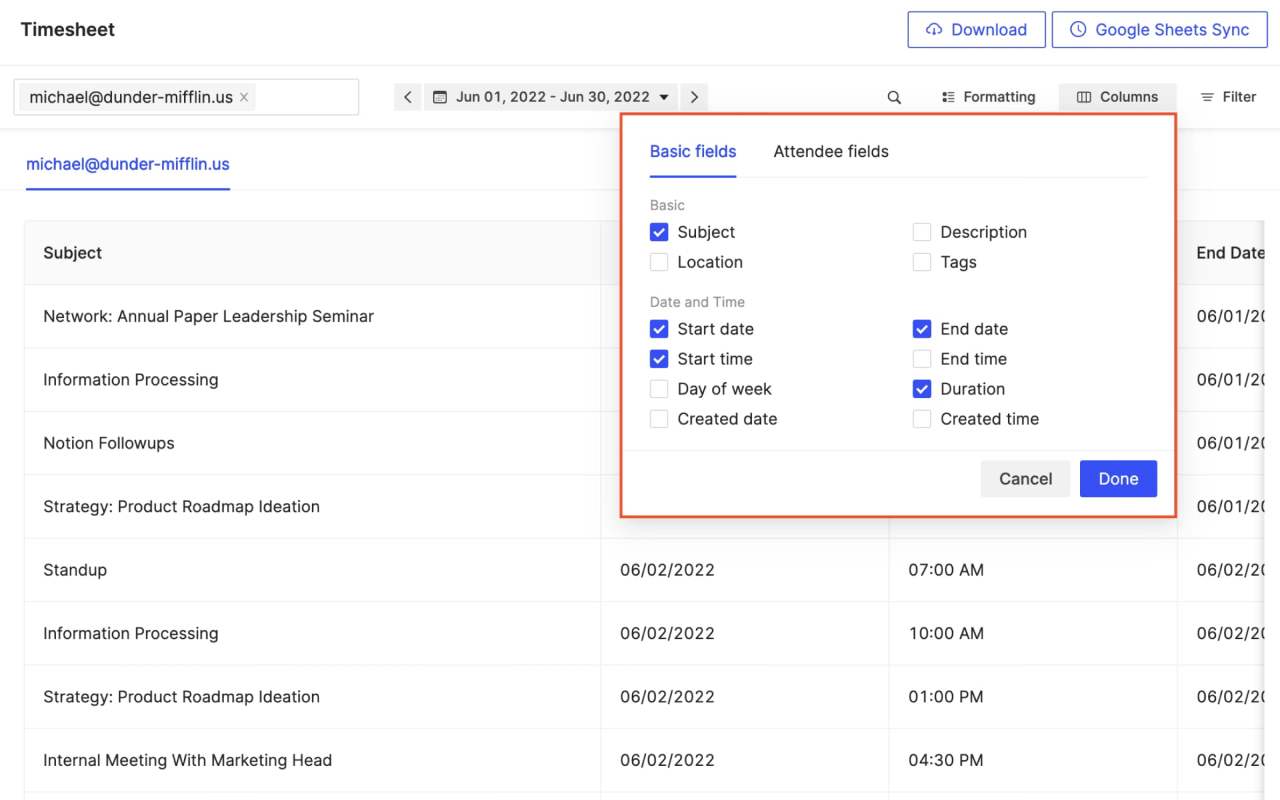Go to next date range arrow
The image size is (1280, 800).
click(694, 97)
